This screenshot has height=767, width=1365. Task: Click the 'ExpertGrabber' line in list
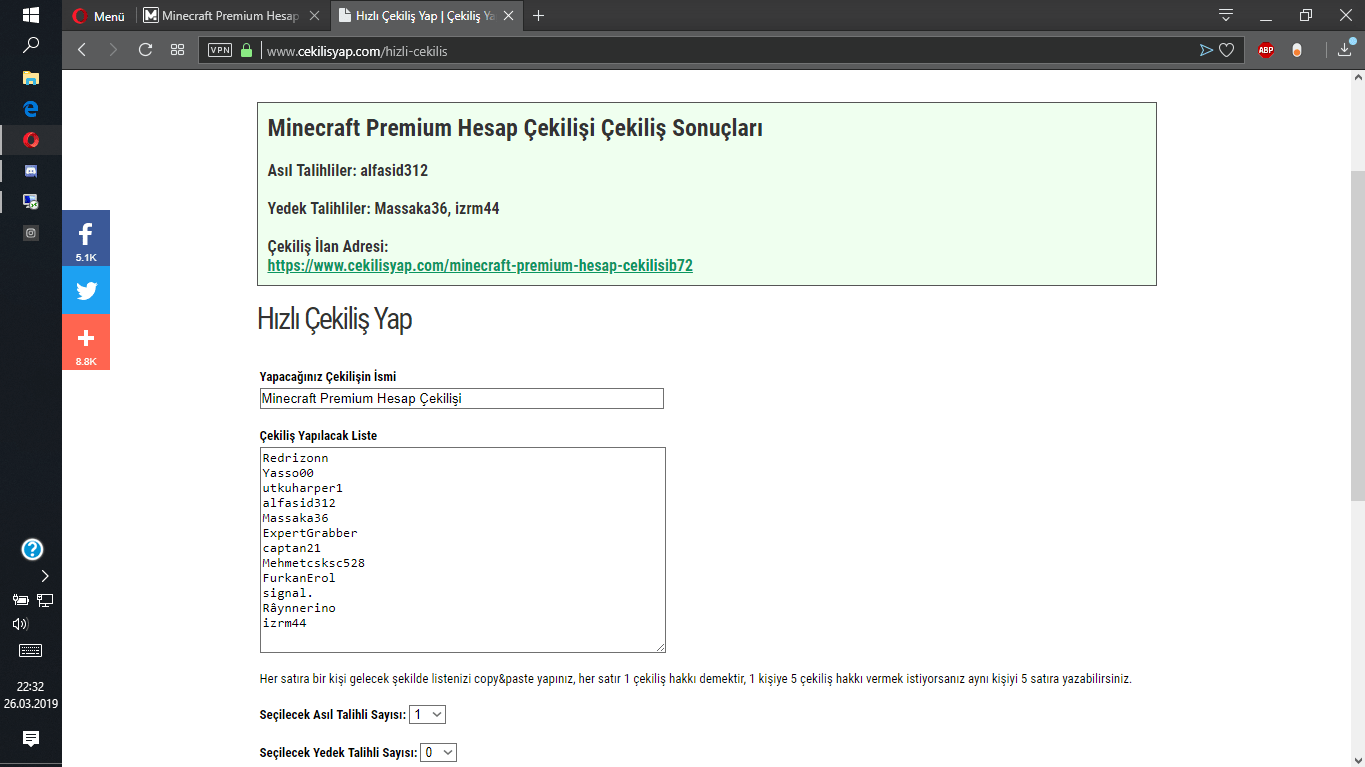310,533
